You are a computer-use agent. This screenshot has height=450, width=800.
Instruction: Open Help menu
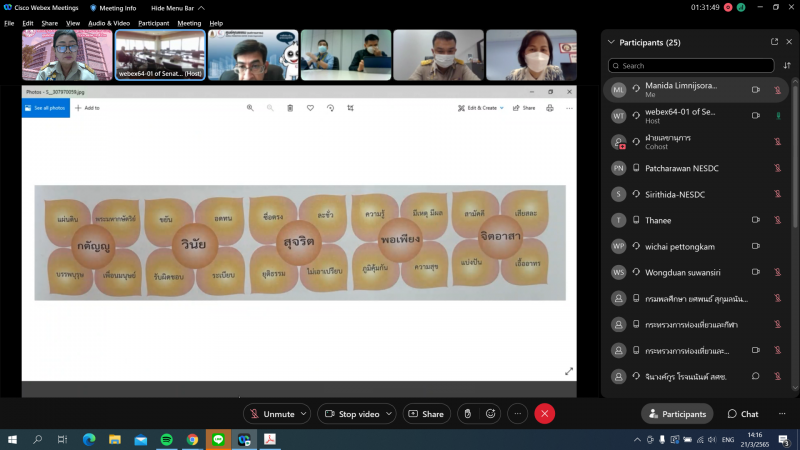[x=216, y=23]
